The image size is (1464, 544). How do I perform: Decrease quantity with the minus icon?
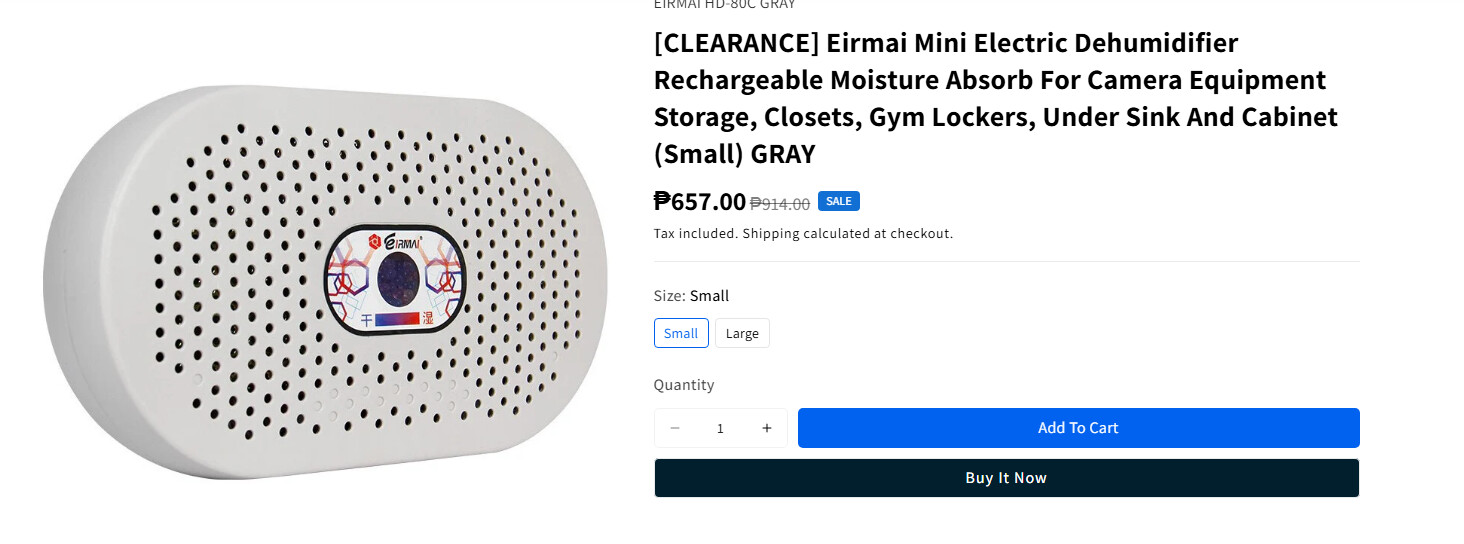(675, 428)
